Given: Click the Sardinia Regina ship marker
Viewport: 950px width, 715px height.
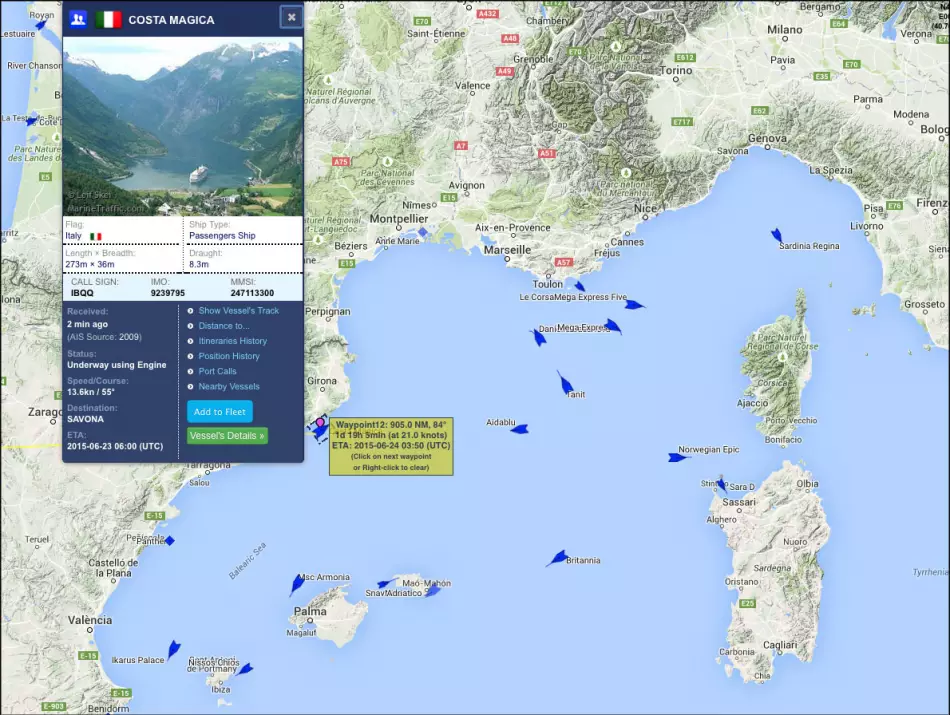Looking at the screenshot, I should [776, 236].
